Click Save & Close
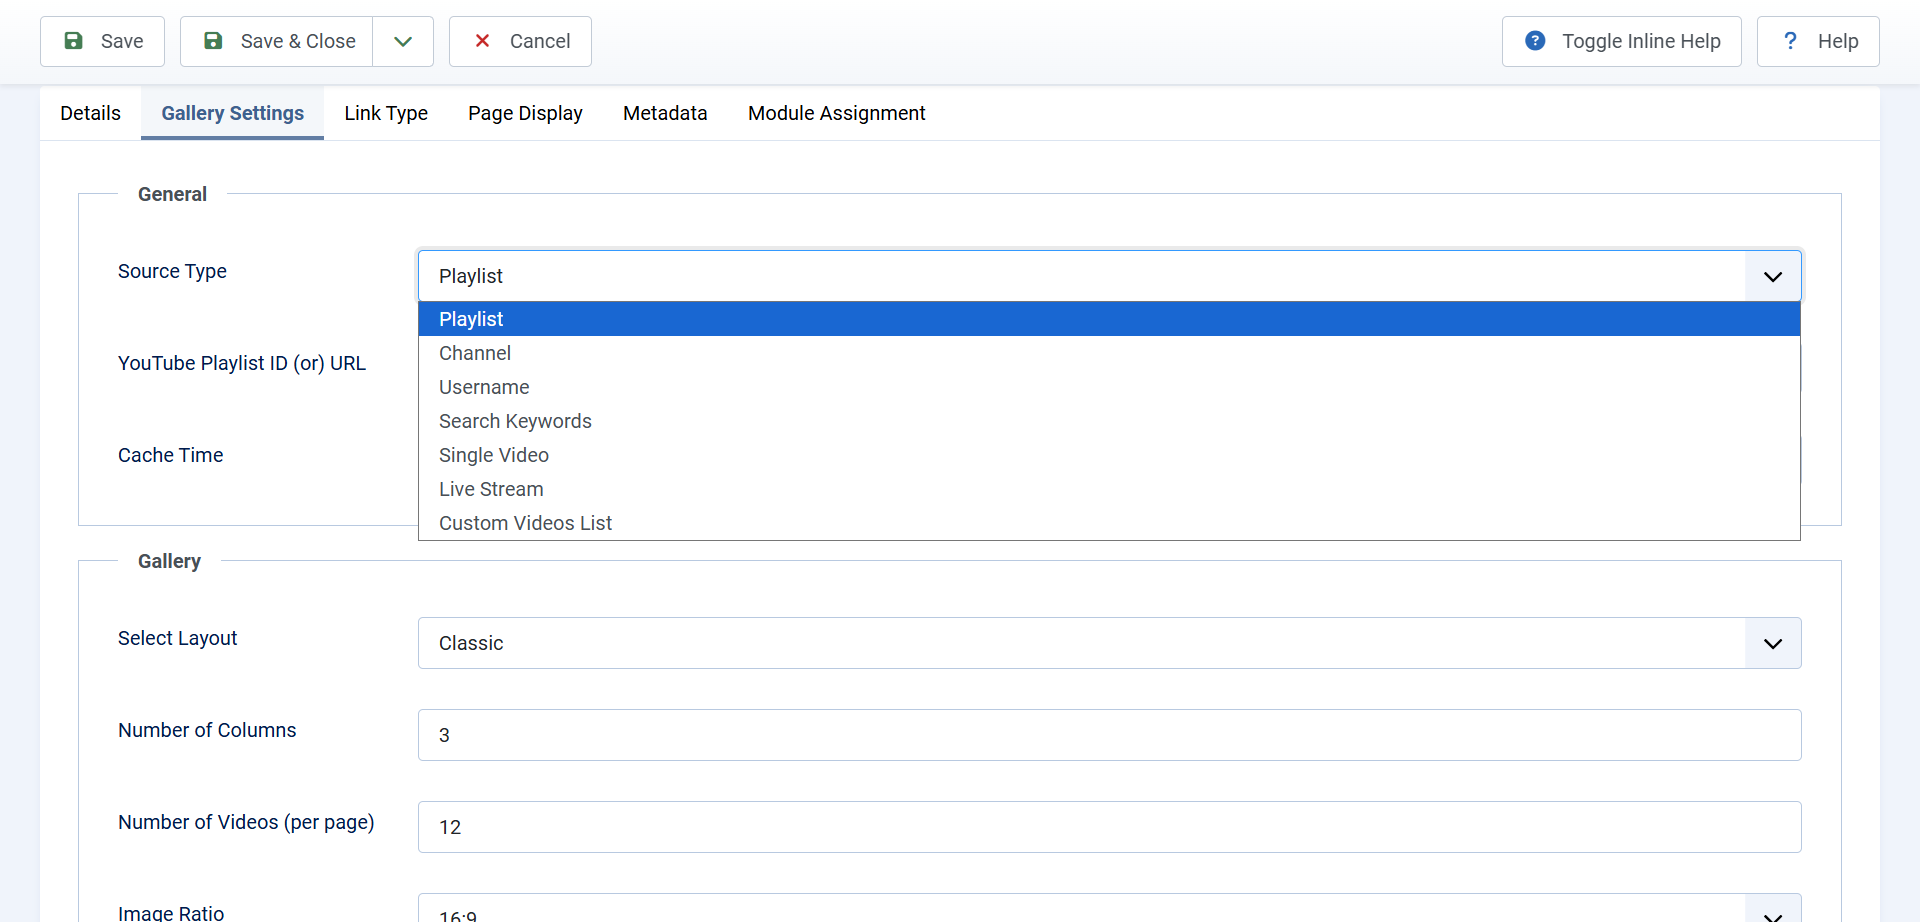Image resolution: width=1920 pixels, height=922 pixels. (277, 41)
